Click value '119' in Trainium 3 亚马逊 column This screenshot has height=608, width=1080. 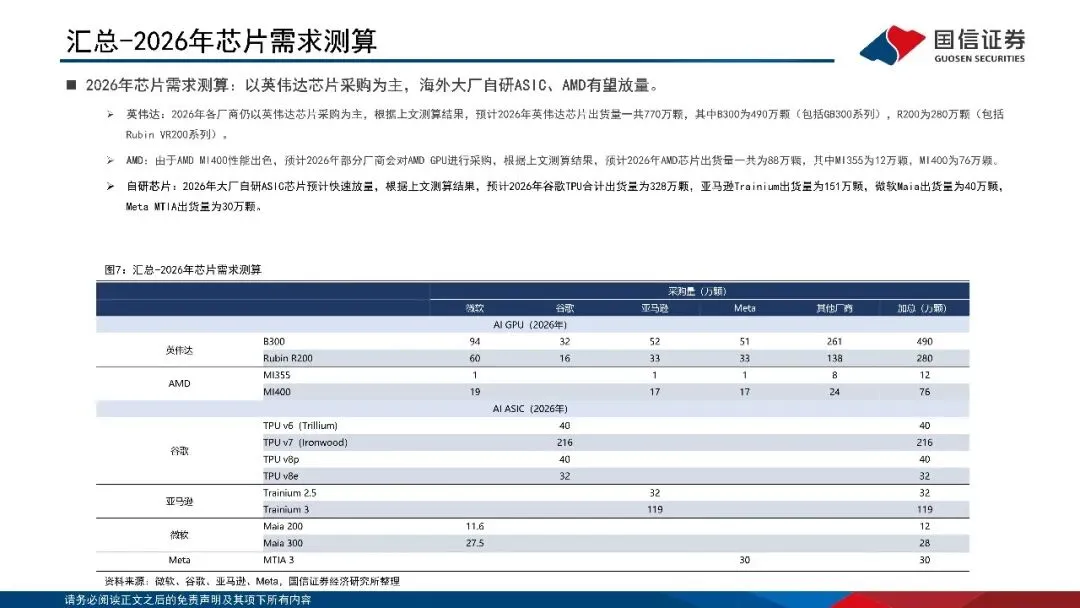654,510
